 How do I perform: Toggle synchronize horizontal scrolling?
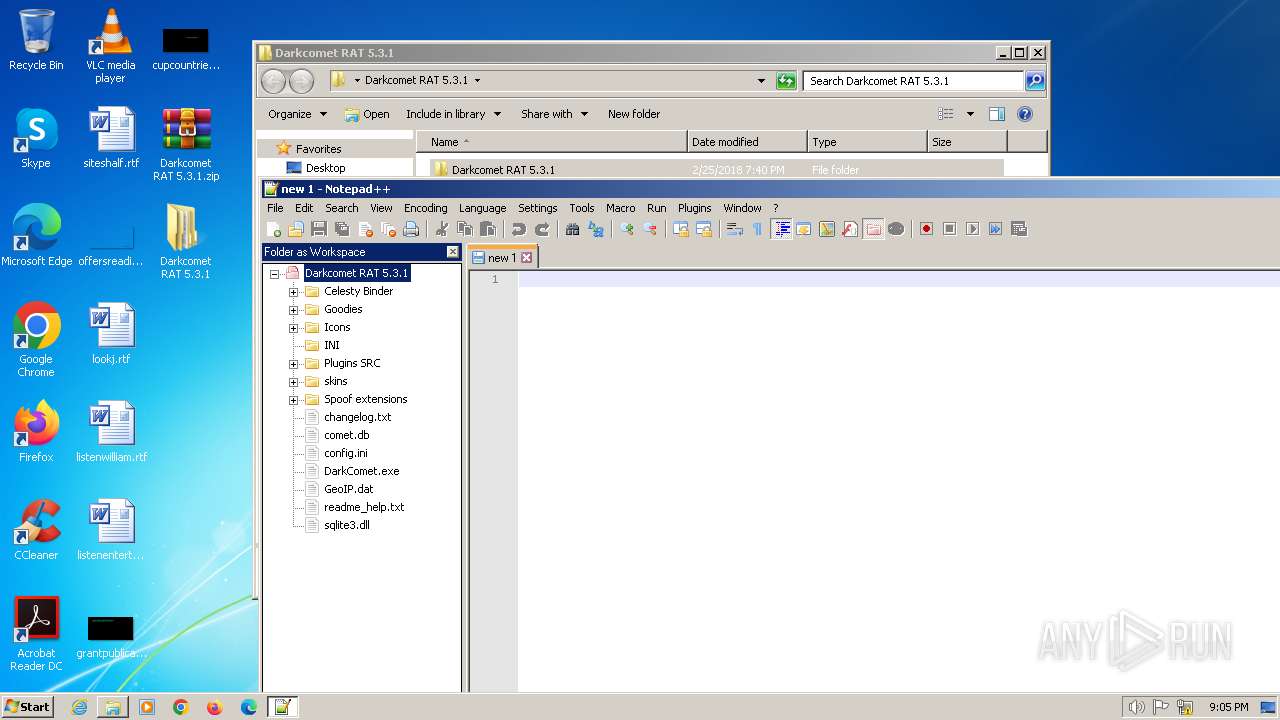point(704,229)
